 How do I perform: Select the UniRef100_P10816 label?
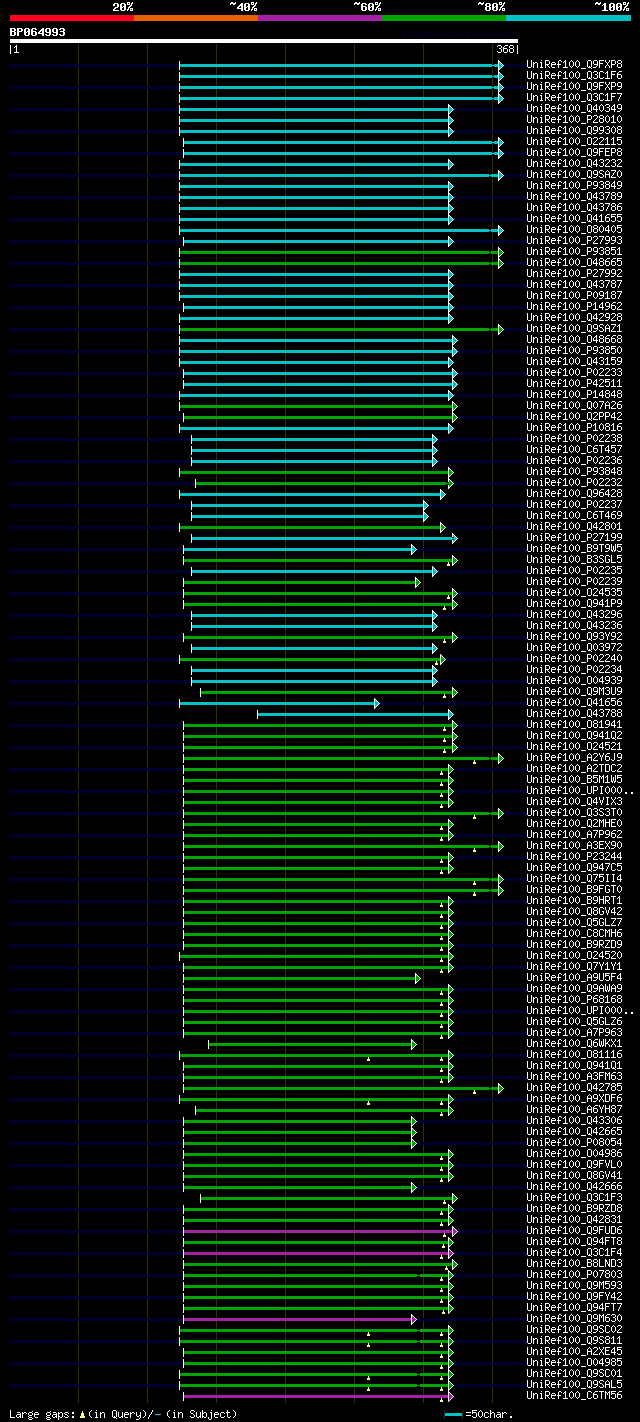click(574, 427)
